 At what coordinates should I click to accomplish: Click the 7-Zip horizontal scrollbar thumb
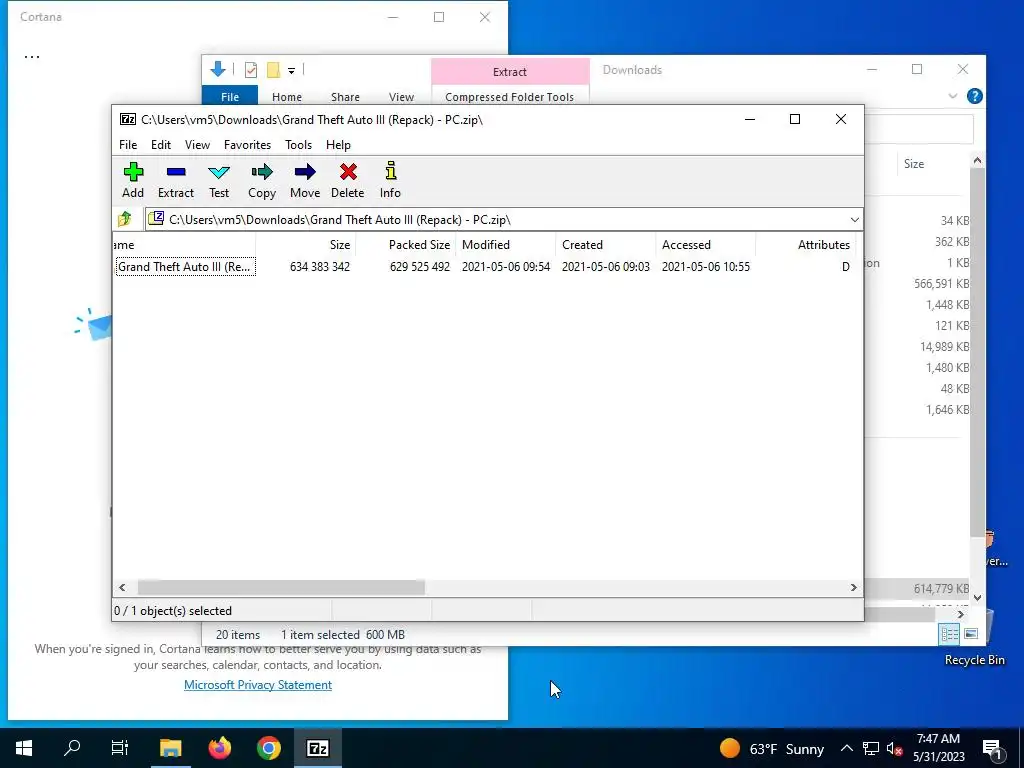(281, 588)
